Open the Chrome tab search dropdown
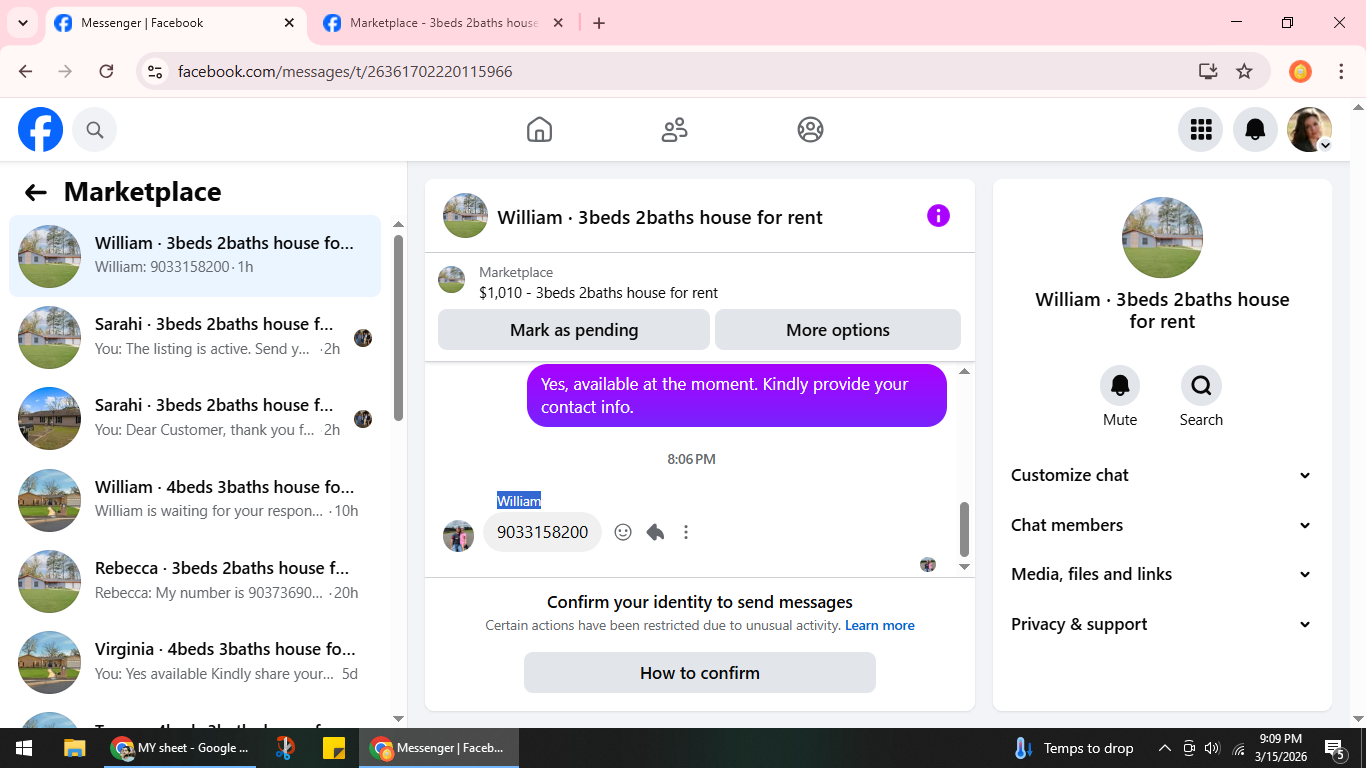The width and height of the screenshot is (1366, 768). 22,23
